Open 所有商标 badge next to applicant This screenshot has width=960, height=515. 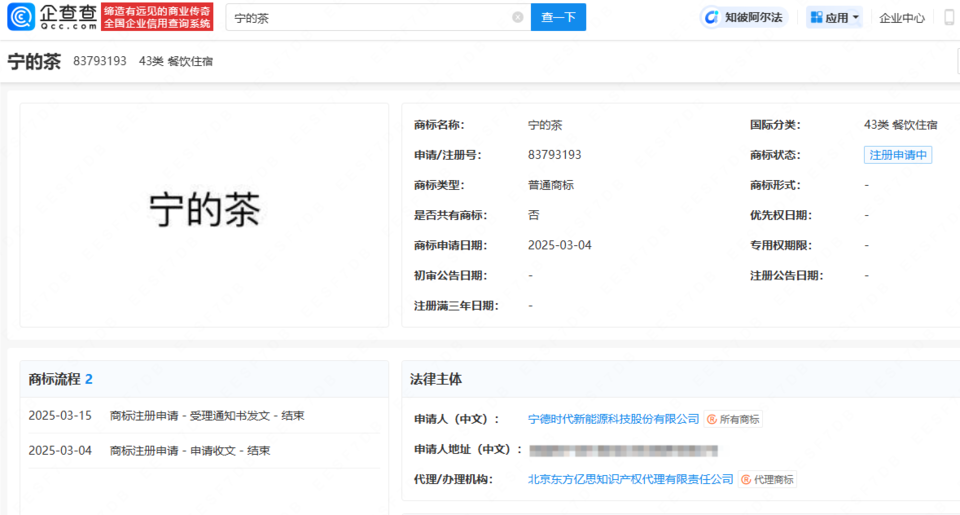click(733, 419)
